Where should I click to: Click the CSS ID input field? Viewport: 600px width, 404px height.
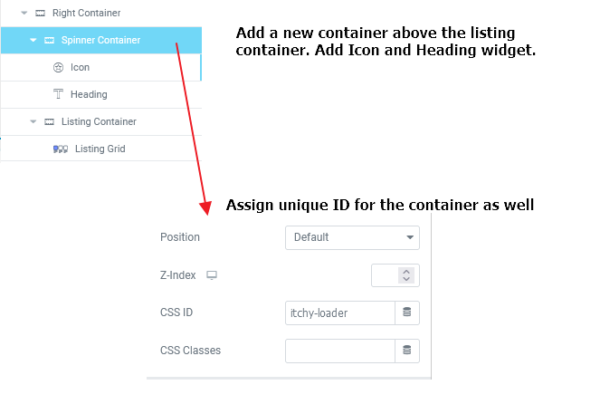coord(340,313)
